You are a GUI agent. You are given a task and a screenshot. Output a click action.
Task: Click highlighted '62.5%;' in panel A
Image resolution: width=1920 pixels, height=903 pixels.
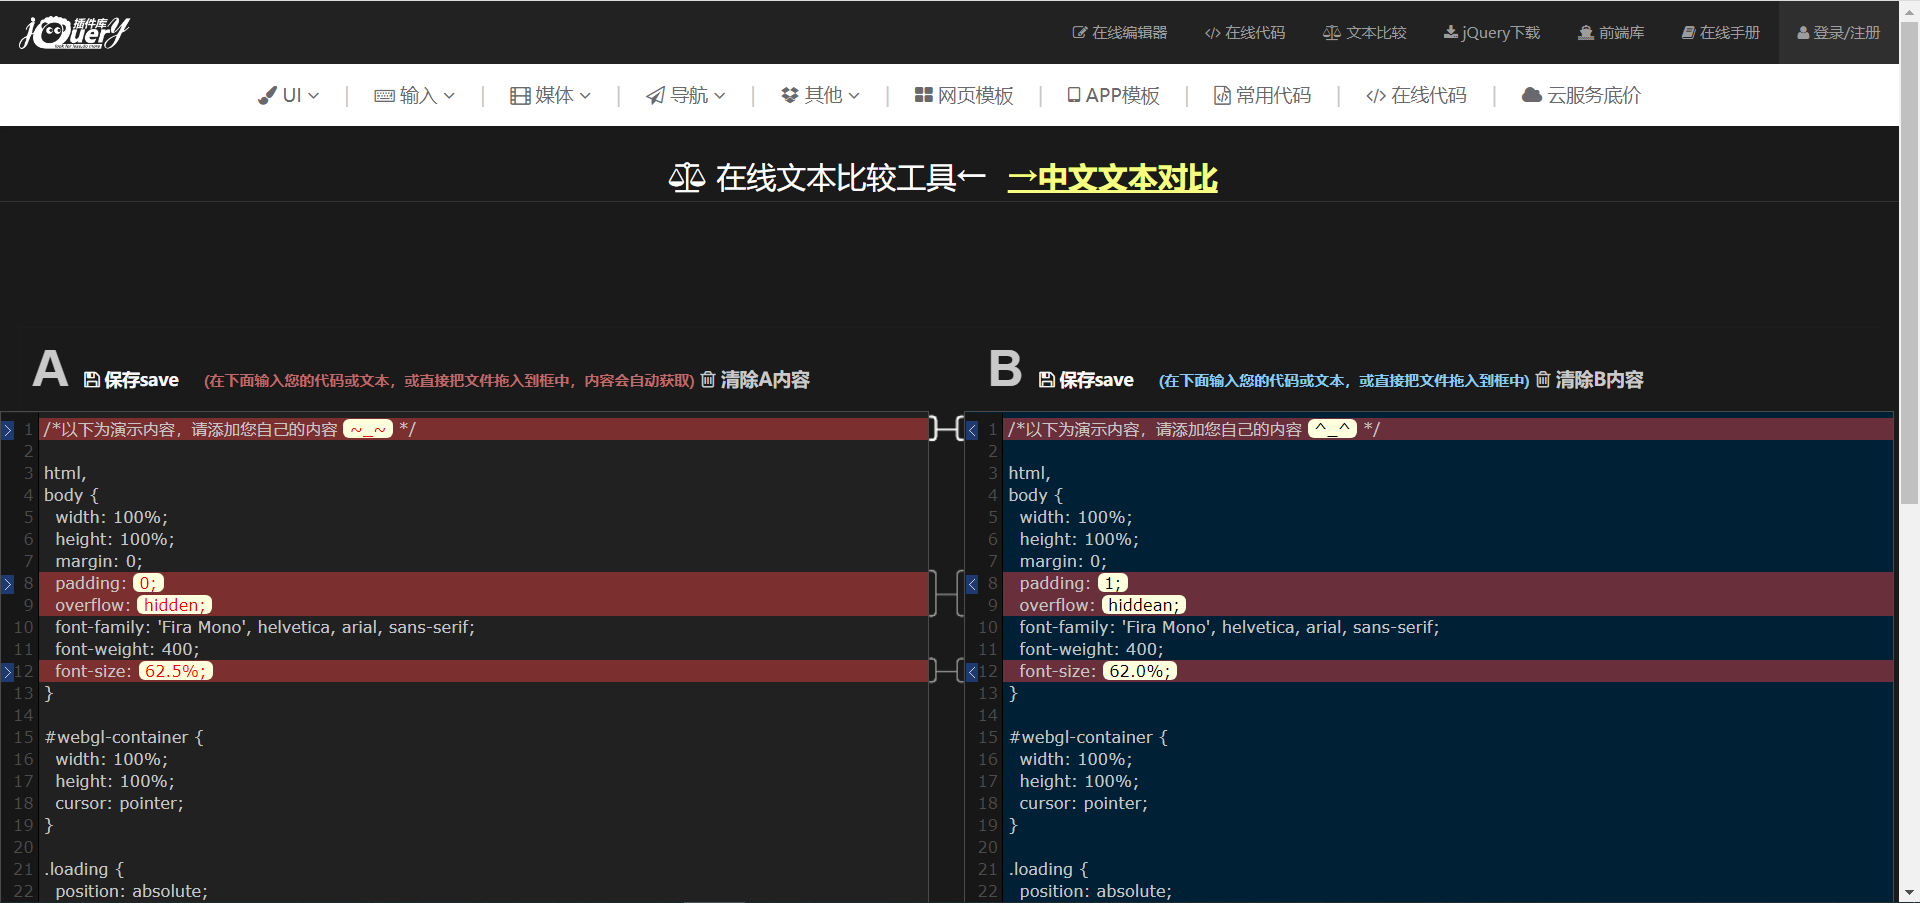coord(176,671)
